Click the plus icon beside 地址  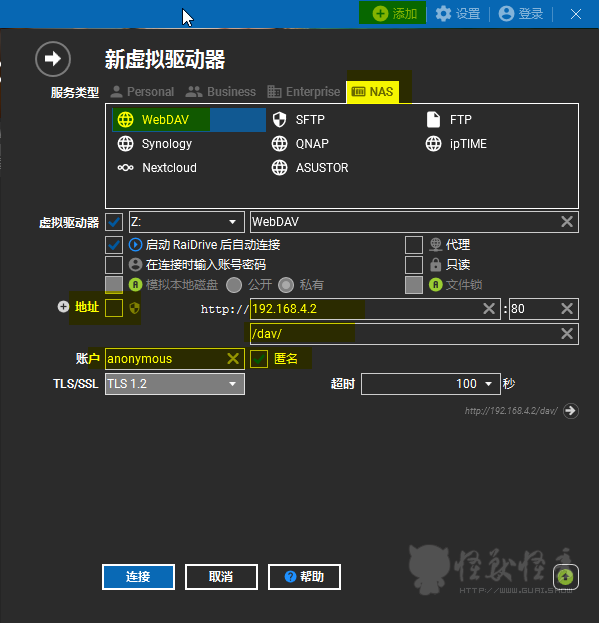pos(63,307)
